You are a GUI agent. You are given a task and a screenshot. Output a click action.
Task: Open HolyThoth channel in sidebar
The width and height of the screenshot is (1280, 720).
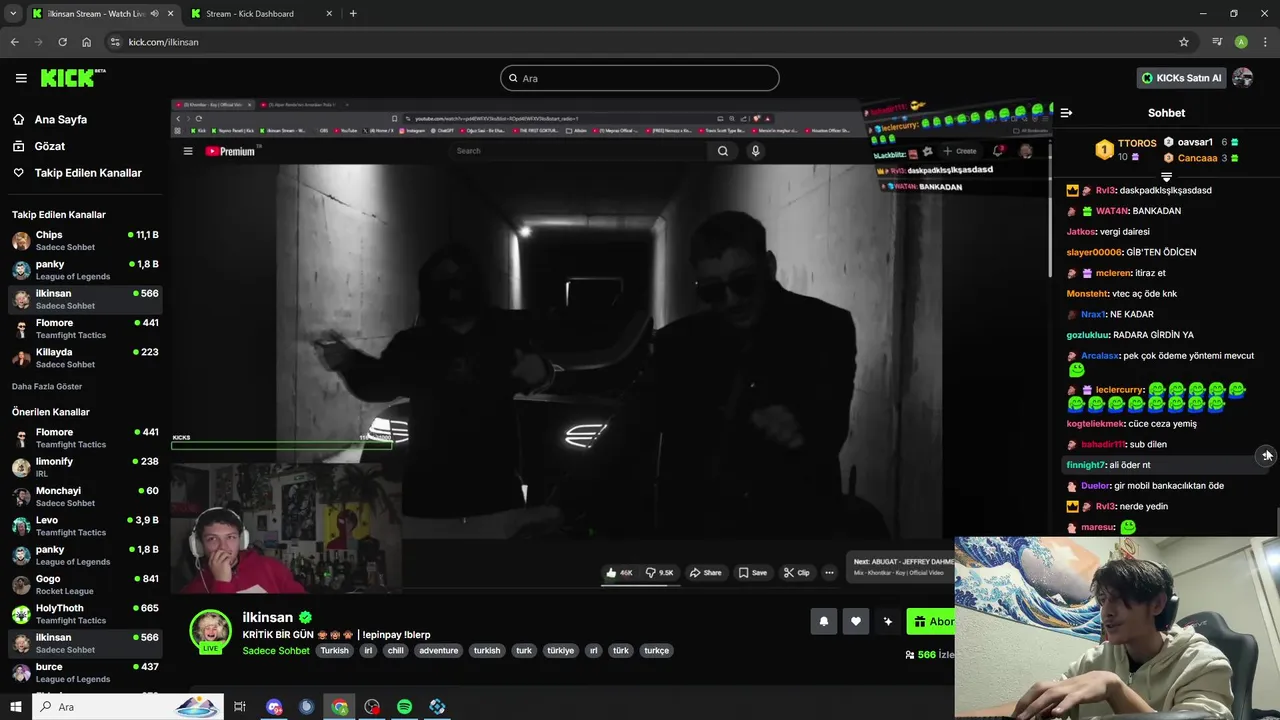pyautogui.click(x=85, y=613)
